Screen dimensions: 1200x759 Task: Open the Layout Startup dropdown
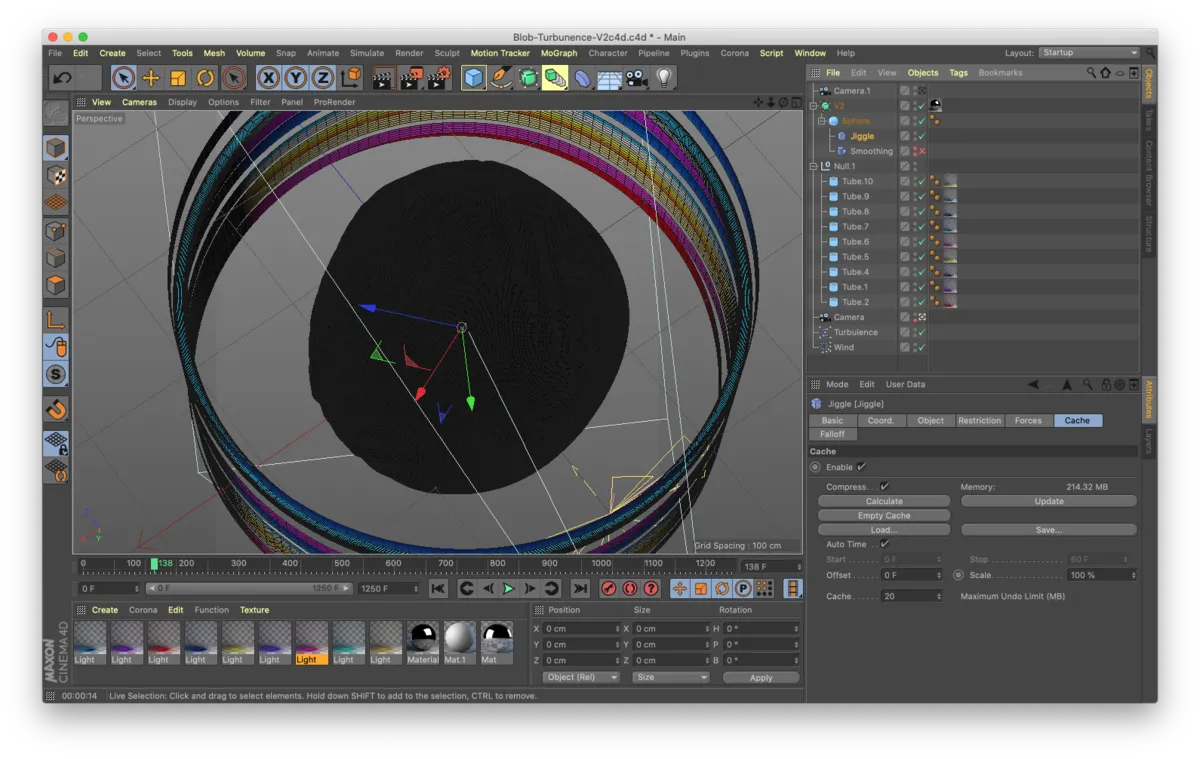click(x=1088, y=53)
